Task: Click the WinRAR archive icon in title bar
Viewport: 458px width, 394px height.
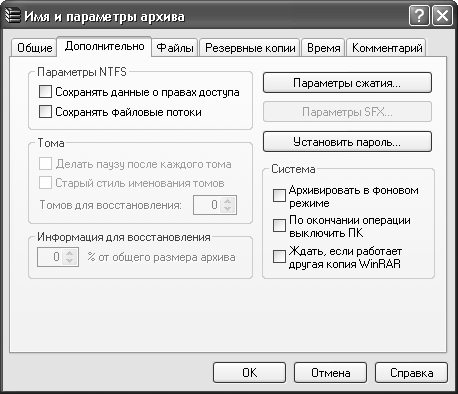Action: click(13, 16)
